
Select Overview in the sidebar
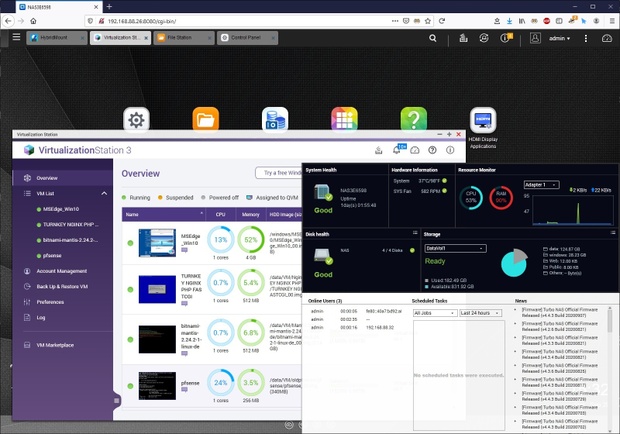coord(62,178)
